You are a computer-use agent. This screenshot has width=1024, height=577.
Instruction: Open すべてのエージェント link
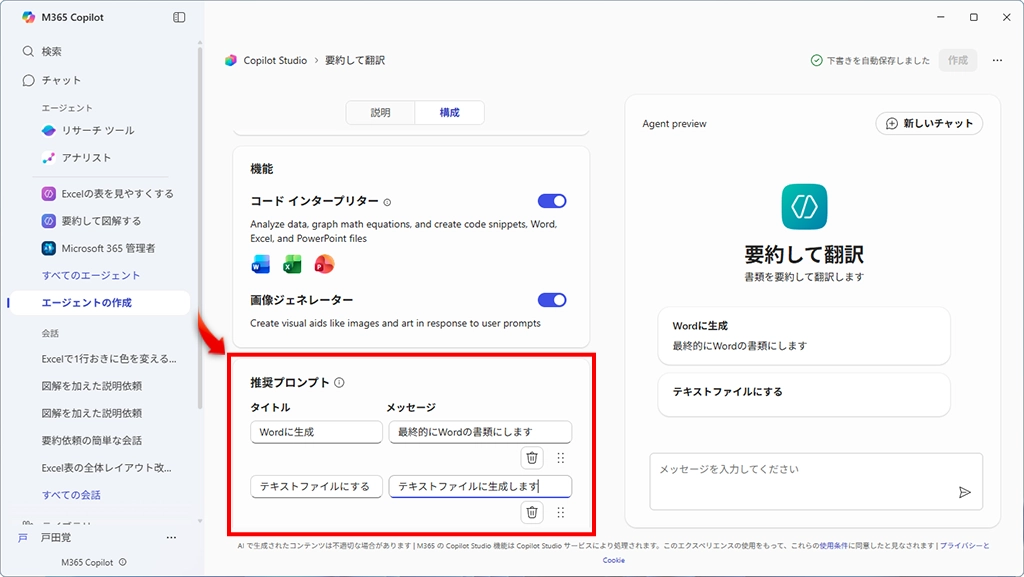click(x=91, y=275)
